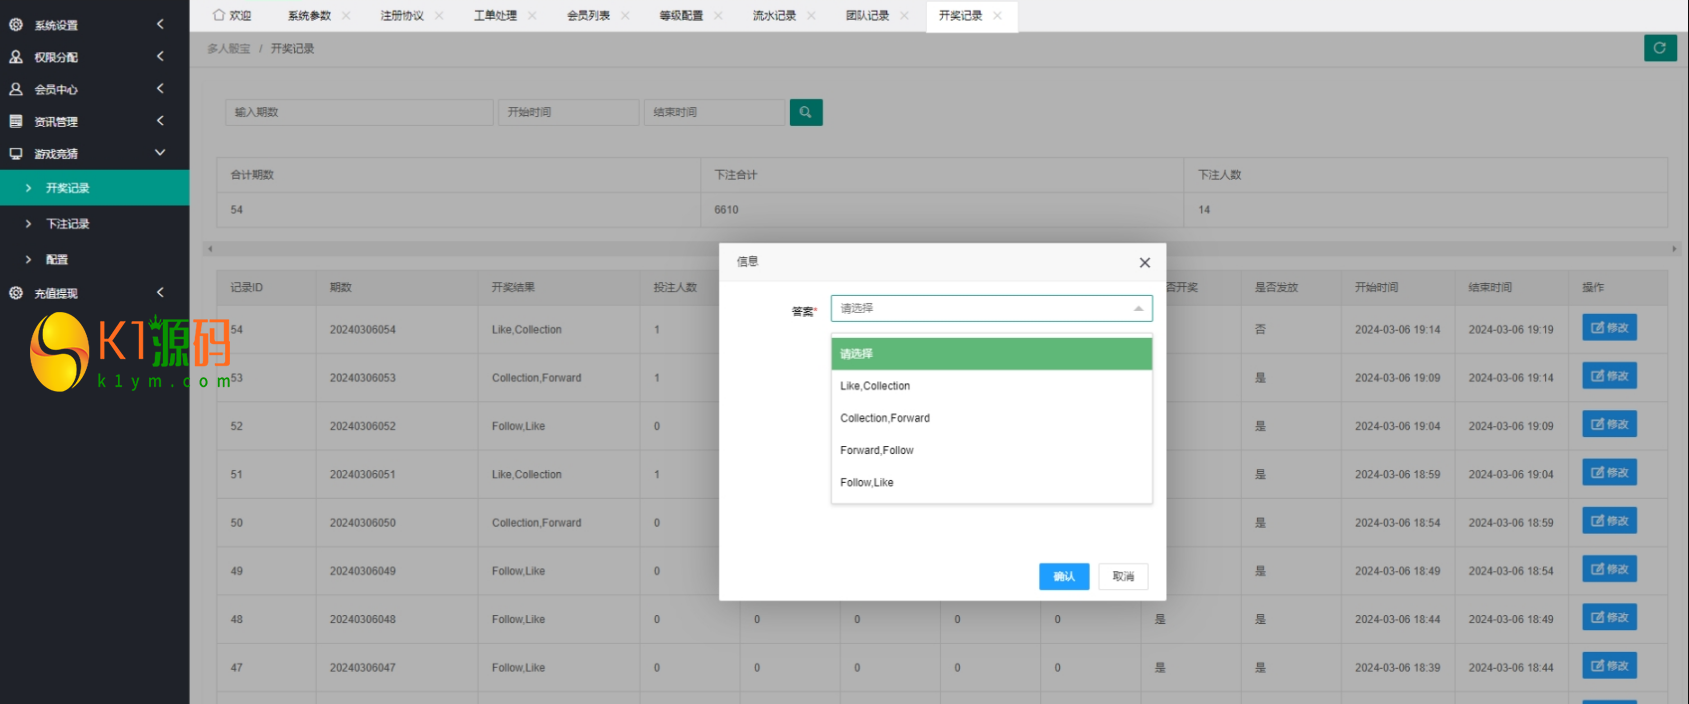Close the 信息 dialog with X
The height and width of the screenshot is (704, 1689).
(x=1144, y=263)
